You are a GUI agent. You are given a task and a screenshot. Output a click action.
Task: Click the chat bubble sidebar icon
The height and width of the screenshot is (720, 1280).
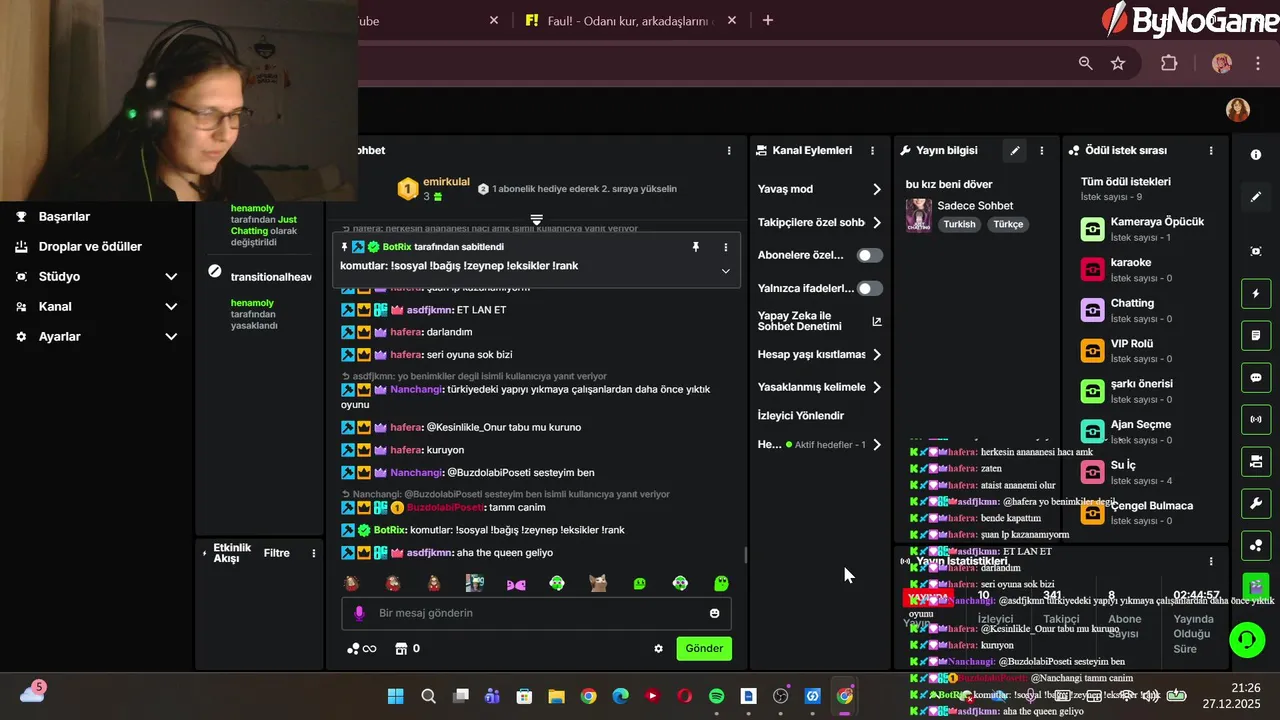click(1256, 378)
